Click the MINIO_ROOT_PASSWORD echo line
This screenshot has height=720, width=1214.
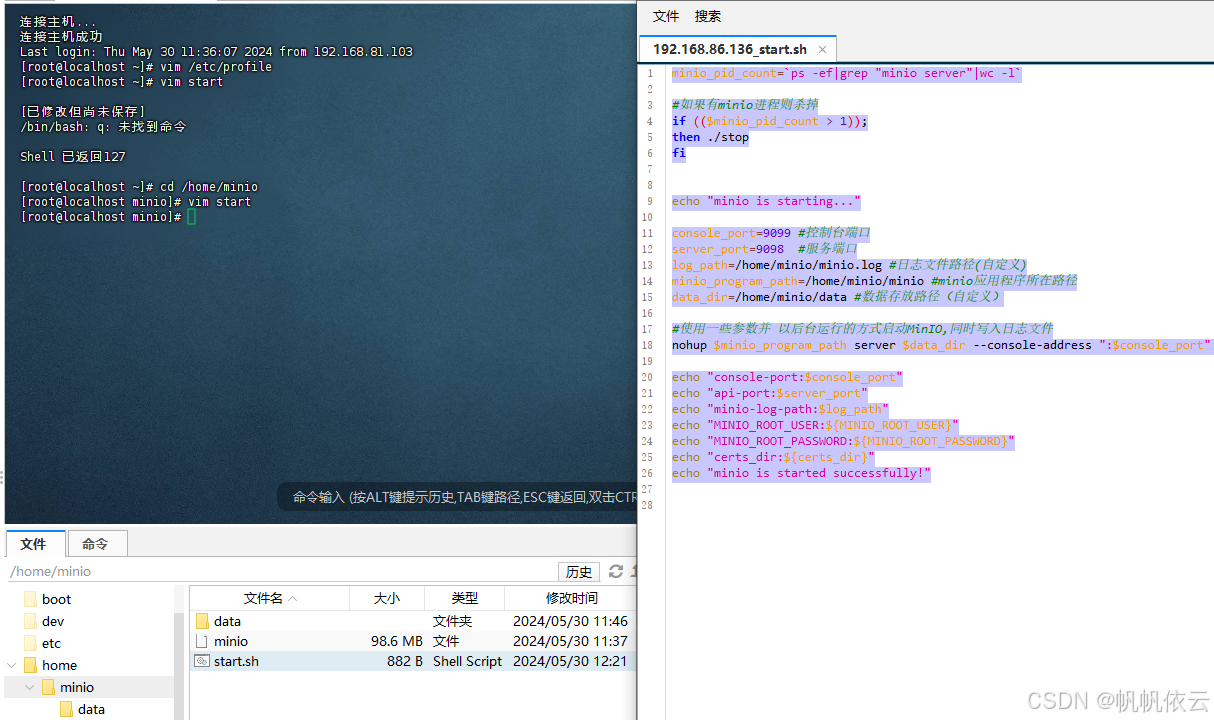tap(843, 441)
